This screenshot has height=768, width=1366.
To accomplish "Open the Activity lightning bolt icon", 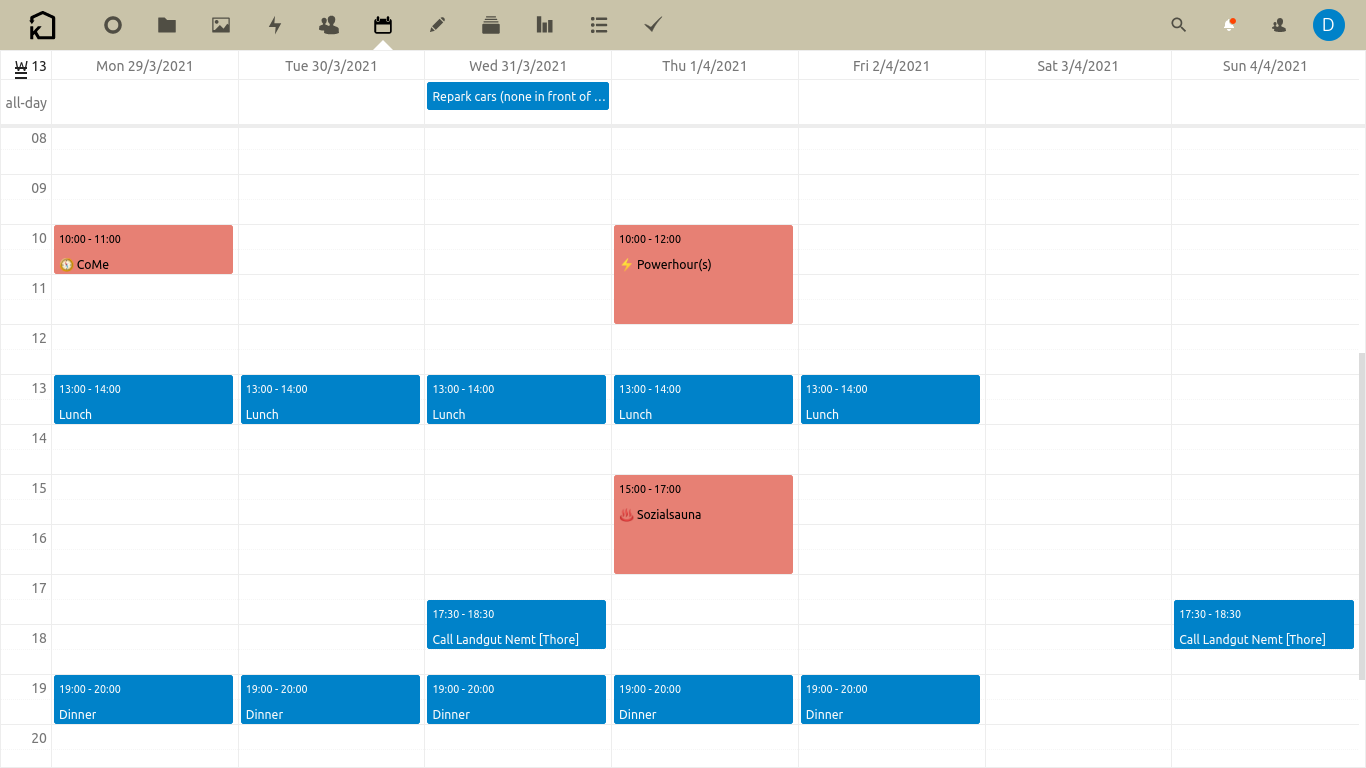I will pos(275,25).
